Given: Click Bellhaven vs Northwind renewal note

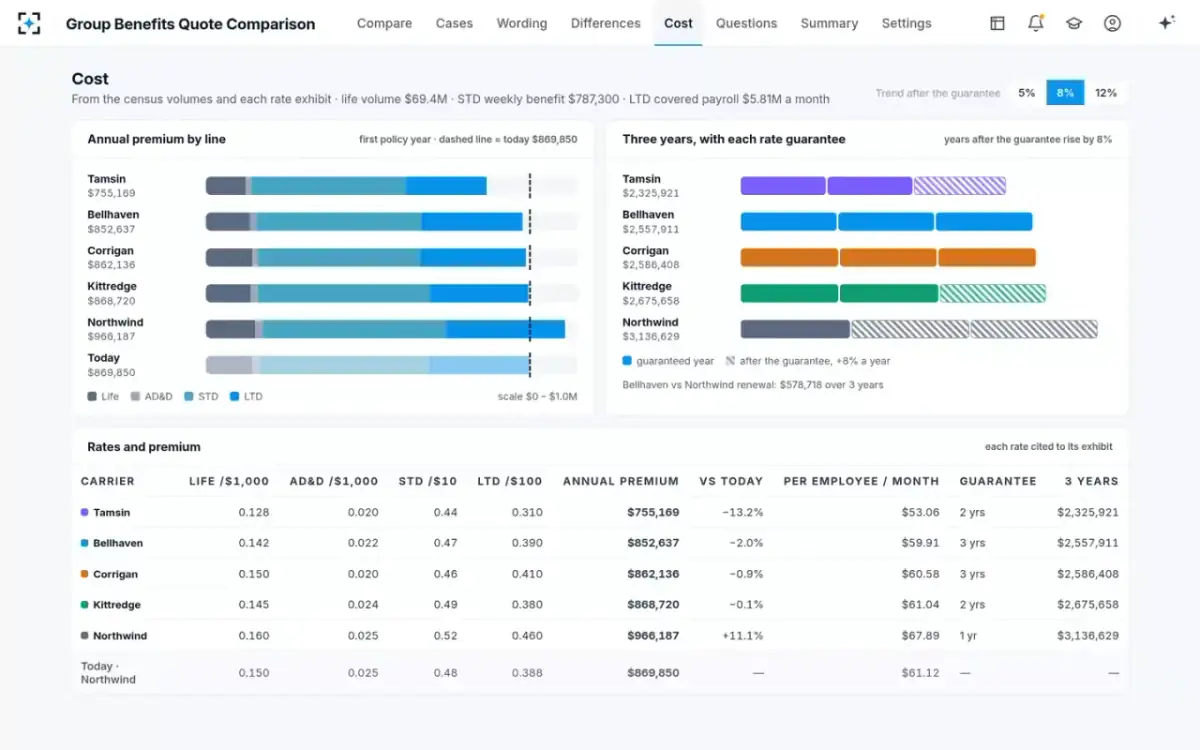Looking at the screenshot, I should [753, 385].
